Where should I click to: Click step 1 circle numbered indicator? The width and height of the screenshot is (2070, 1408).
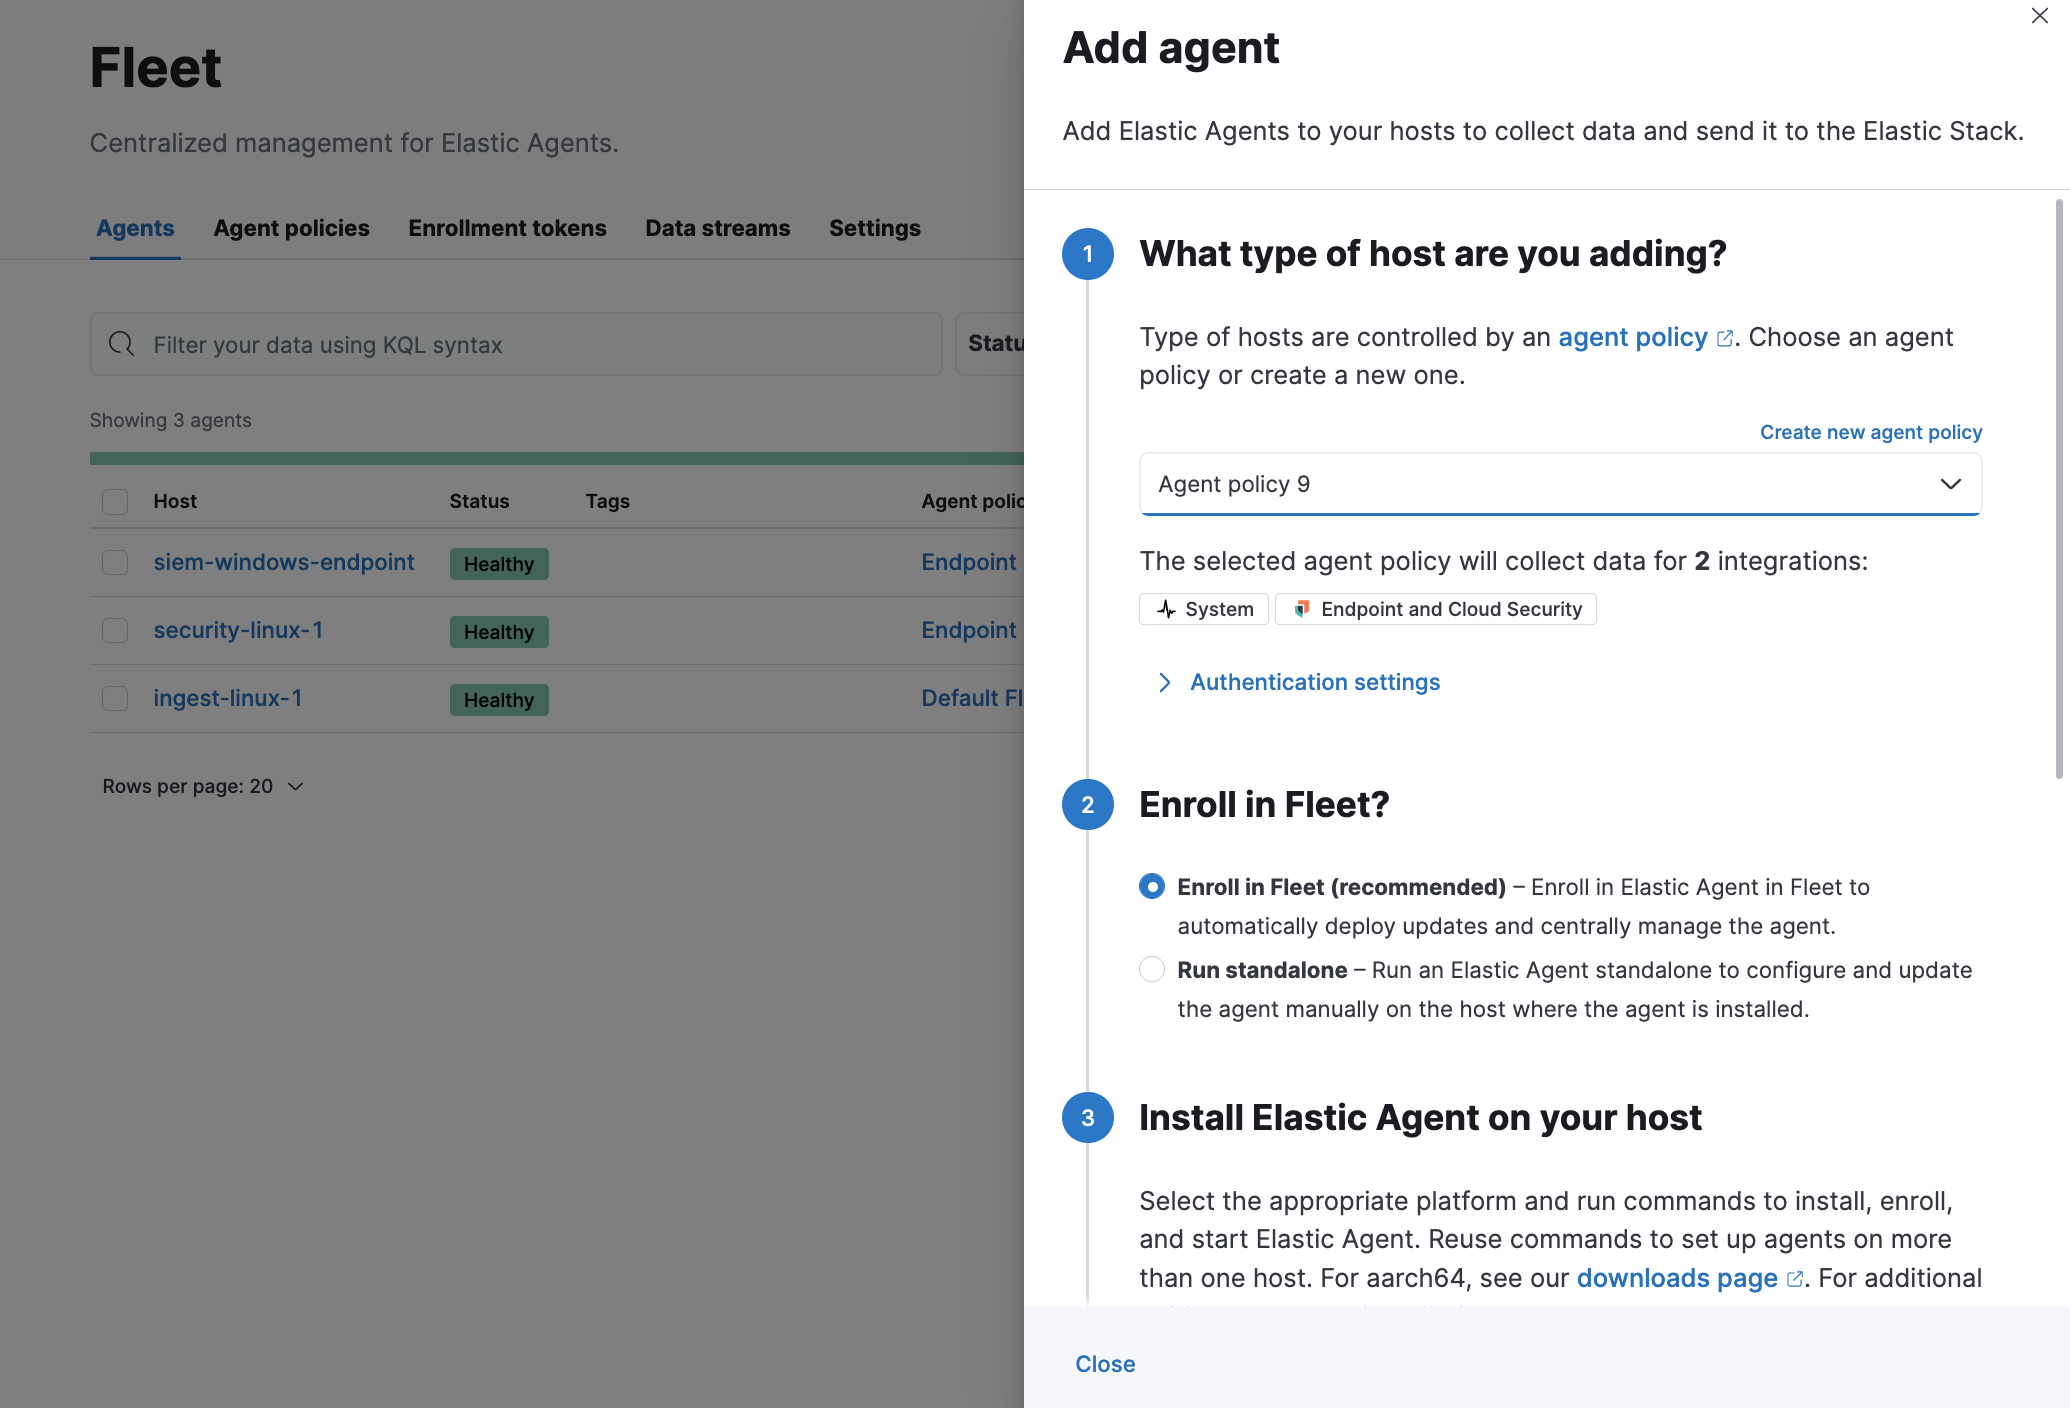1087,254
